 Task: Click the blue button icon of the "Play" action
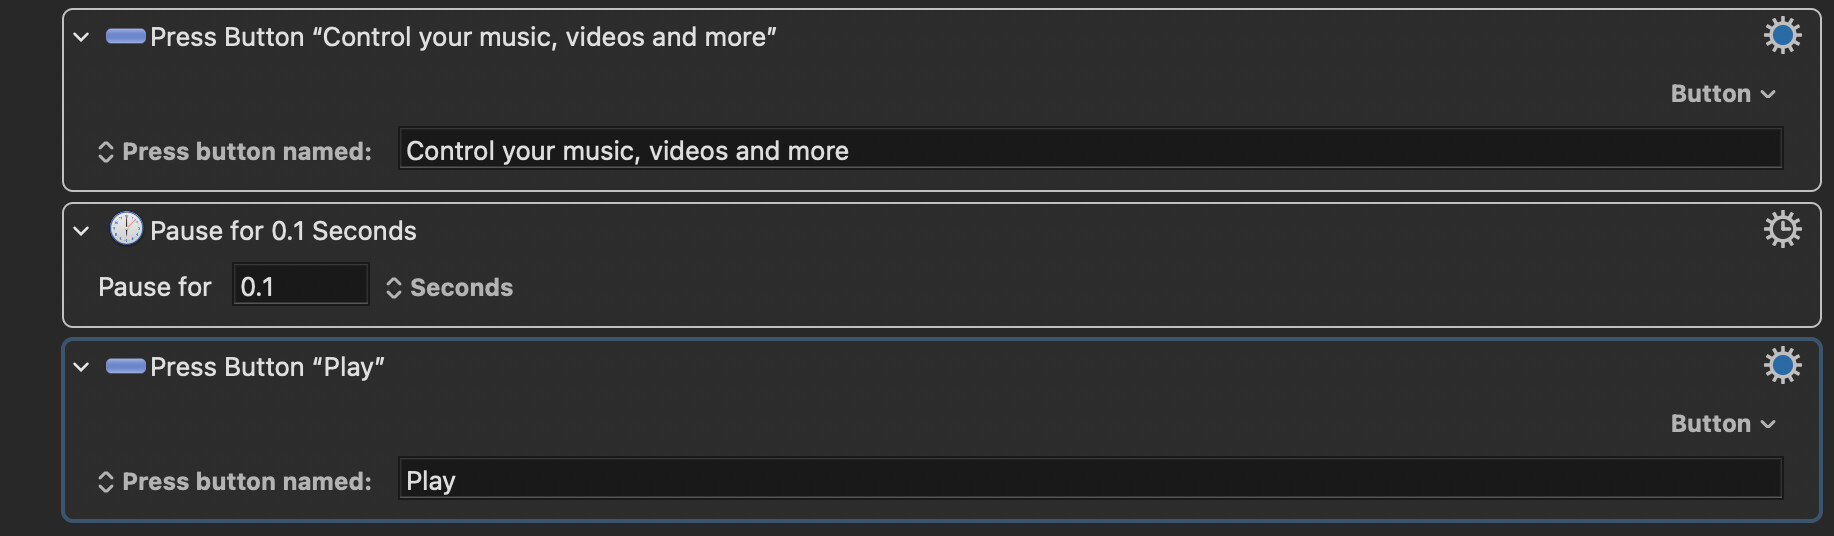(x=126, y=366)
